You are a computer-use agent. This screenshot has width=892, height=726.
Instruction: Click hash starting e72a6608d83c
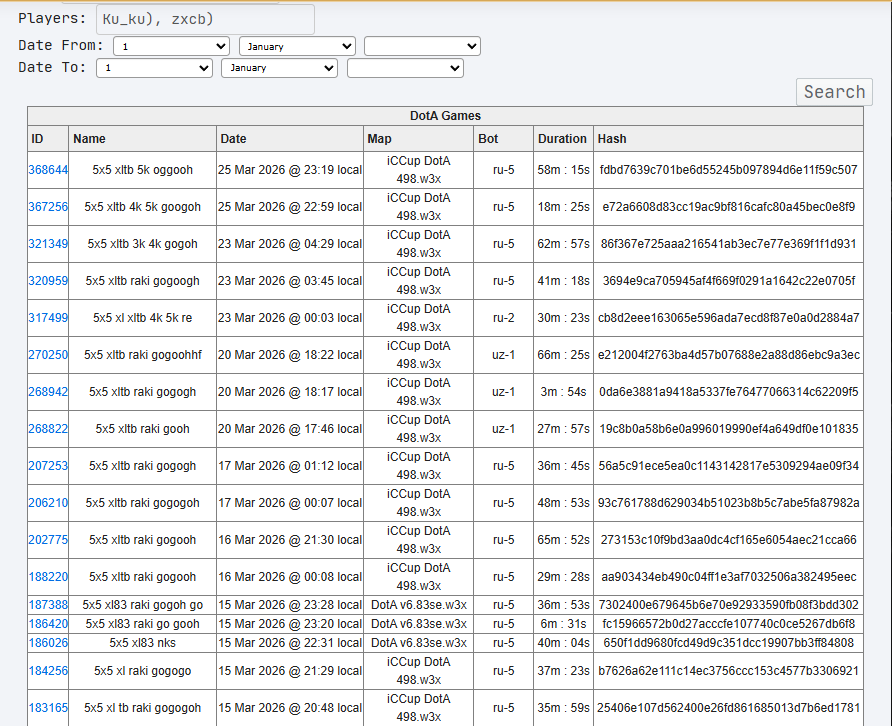point(728,207)
